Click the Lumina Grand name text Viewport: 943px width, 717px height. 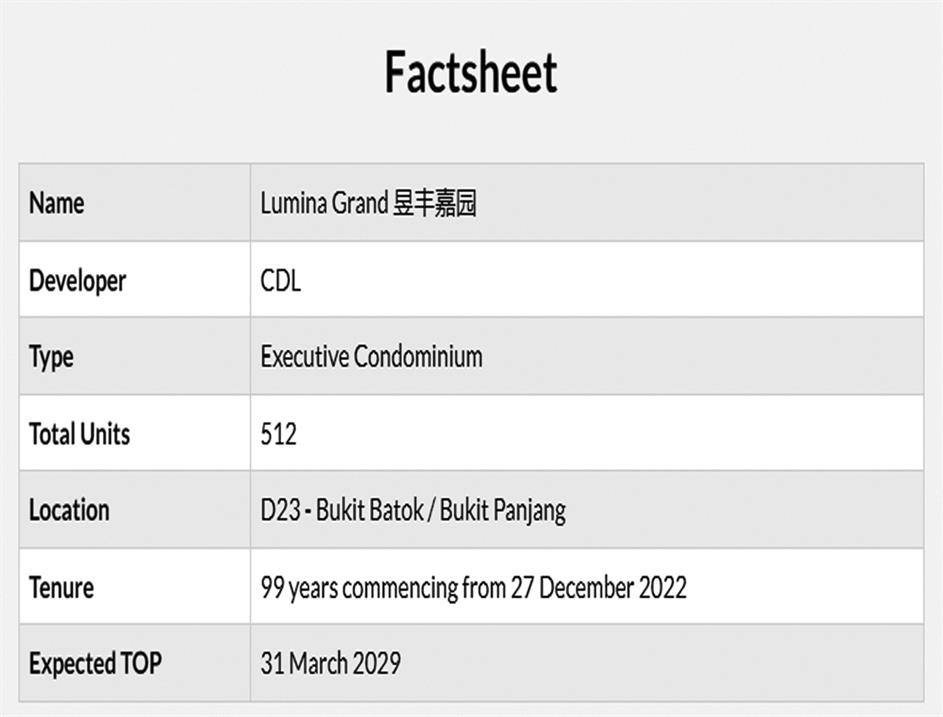click(x=324, y=203)
